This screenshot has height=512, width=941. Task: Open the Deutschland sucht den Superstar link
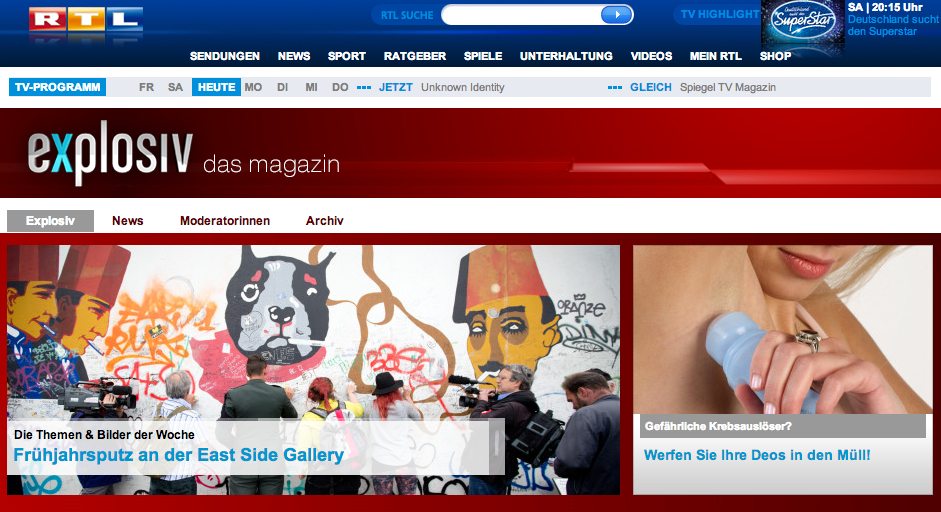893,25
